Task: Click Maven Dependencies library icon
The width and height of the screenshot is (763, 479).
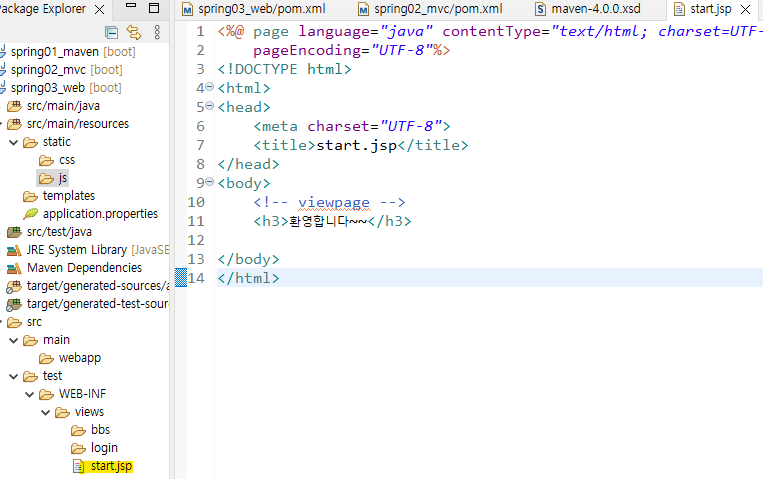Action: (x=14, y=268)
